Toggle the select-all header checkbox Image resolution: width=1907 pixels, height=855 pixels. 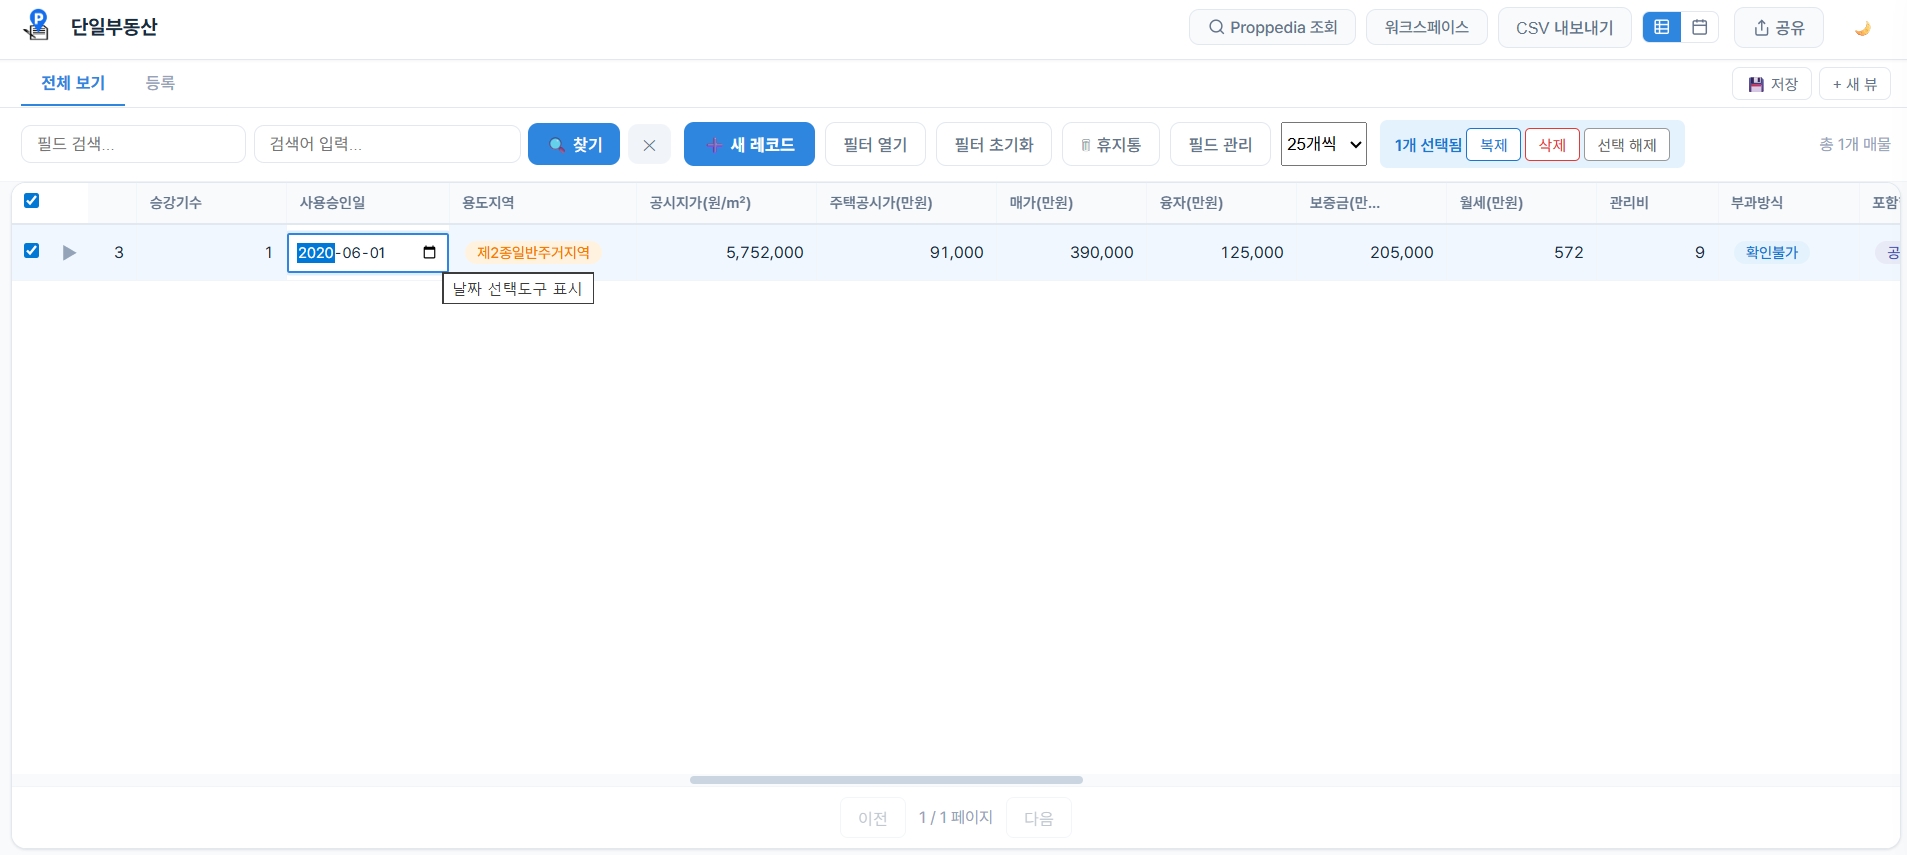tap(32, 201)
